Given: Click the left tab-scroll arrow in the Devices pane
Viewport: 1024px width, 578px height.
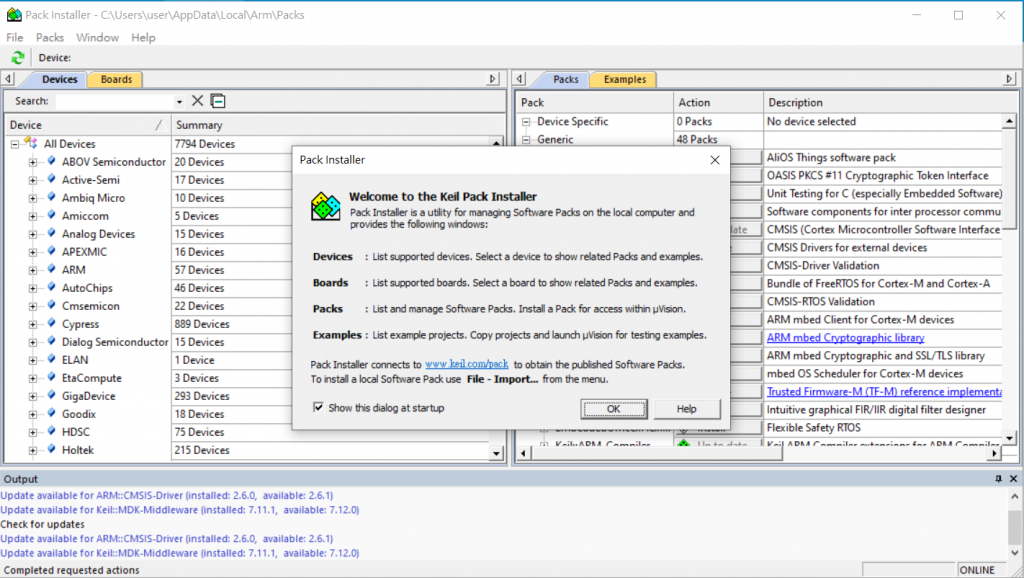Looking at the screenshot, I should coord(8,79).
